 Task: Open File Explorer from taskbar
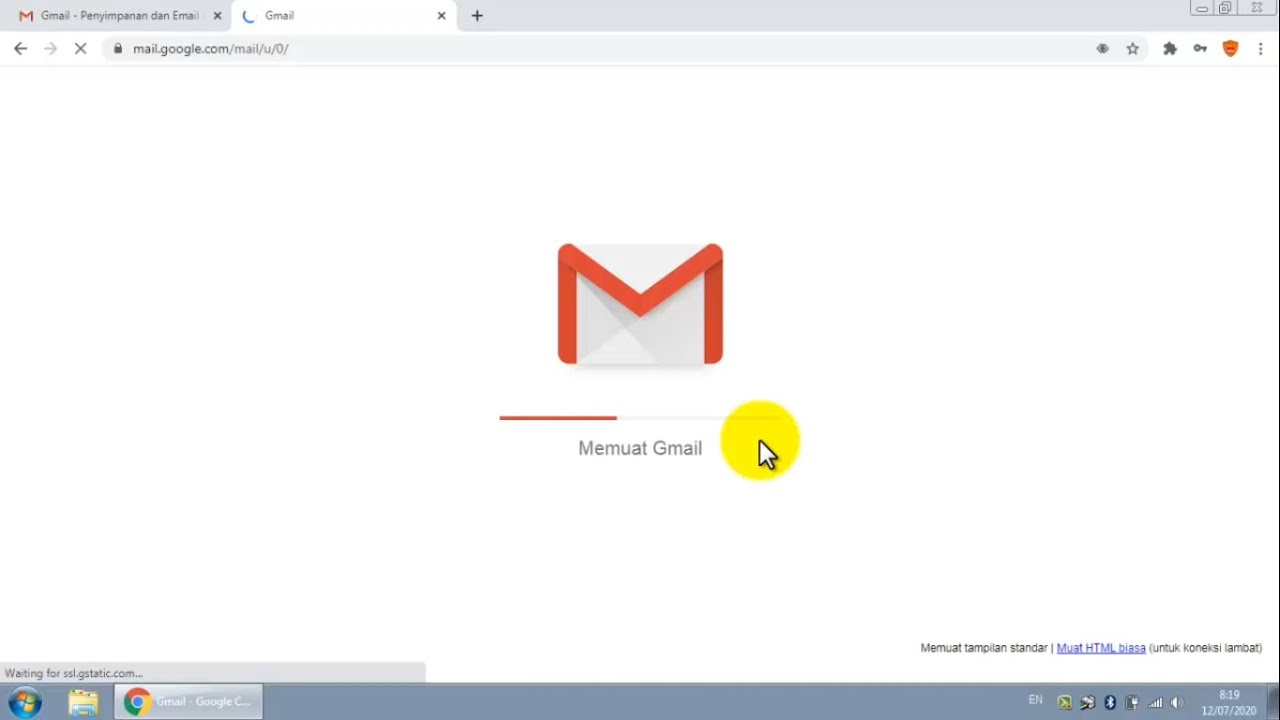83,702
